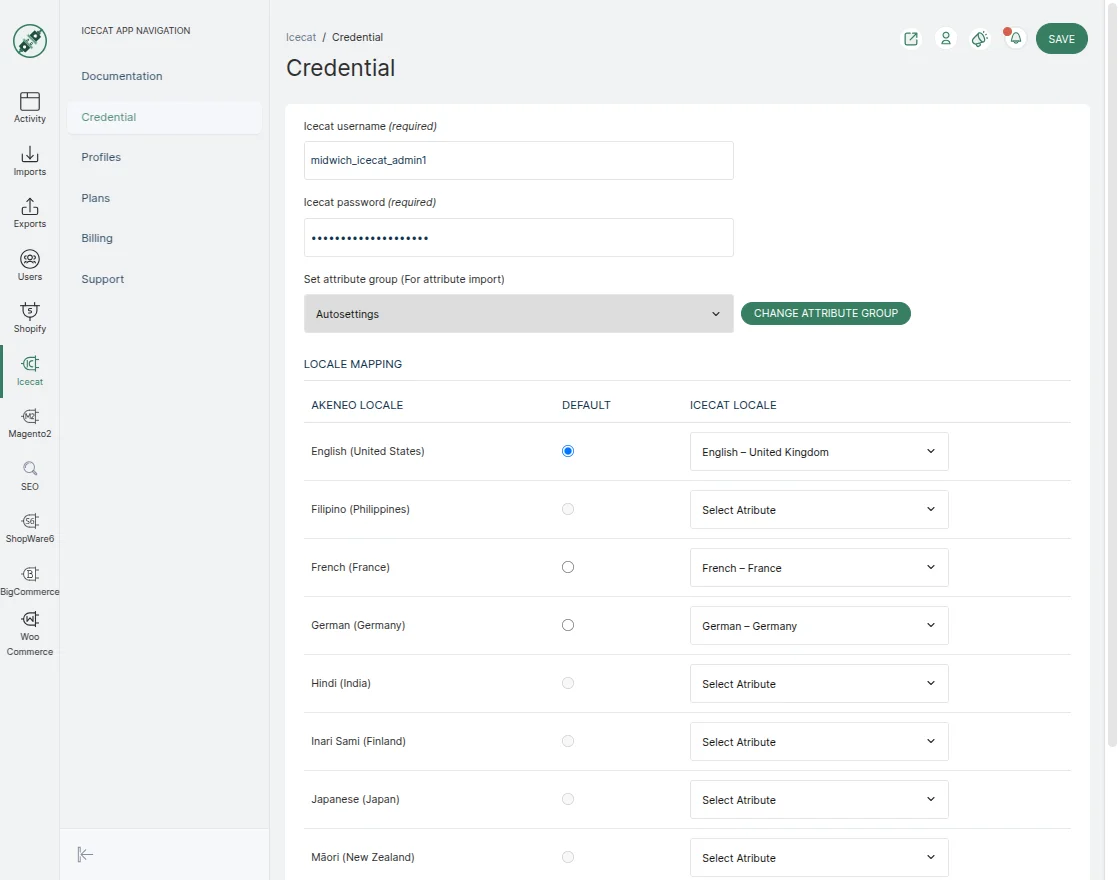Expand the Select Atribute dropdown for Japanese (Japan)
Viewport: 1120px width, 880px height.
[818, 799]
